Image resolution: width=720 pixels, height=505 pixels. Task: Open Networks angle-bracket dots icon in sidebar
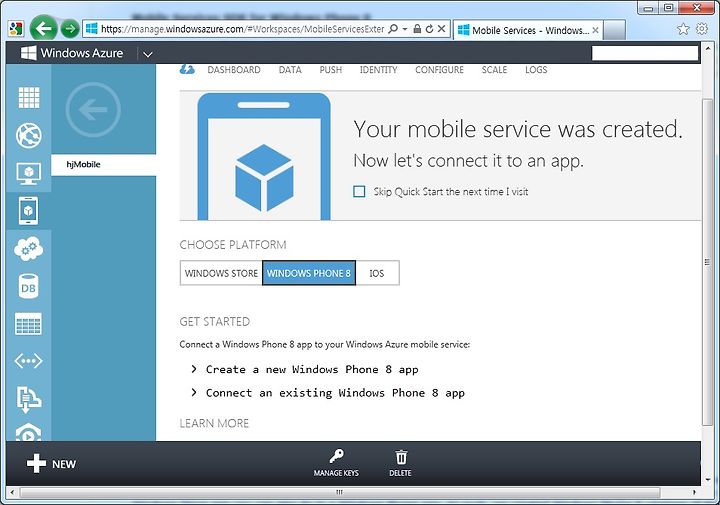(x=28, y=361)
